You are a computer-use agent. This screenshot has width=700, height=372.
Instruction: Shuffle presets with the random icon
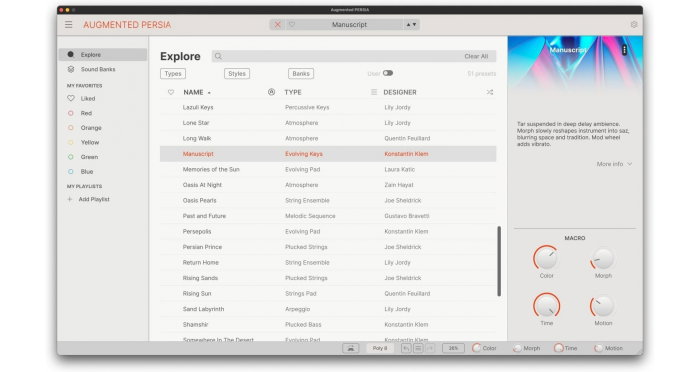[490, 92]
